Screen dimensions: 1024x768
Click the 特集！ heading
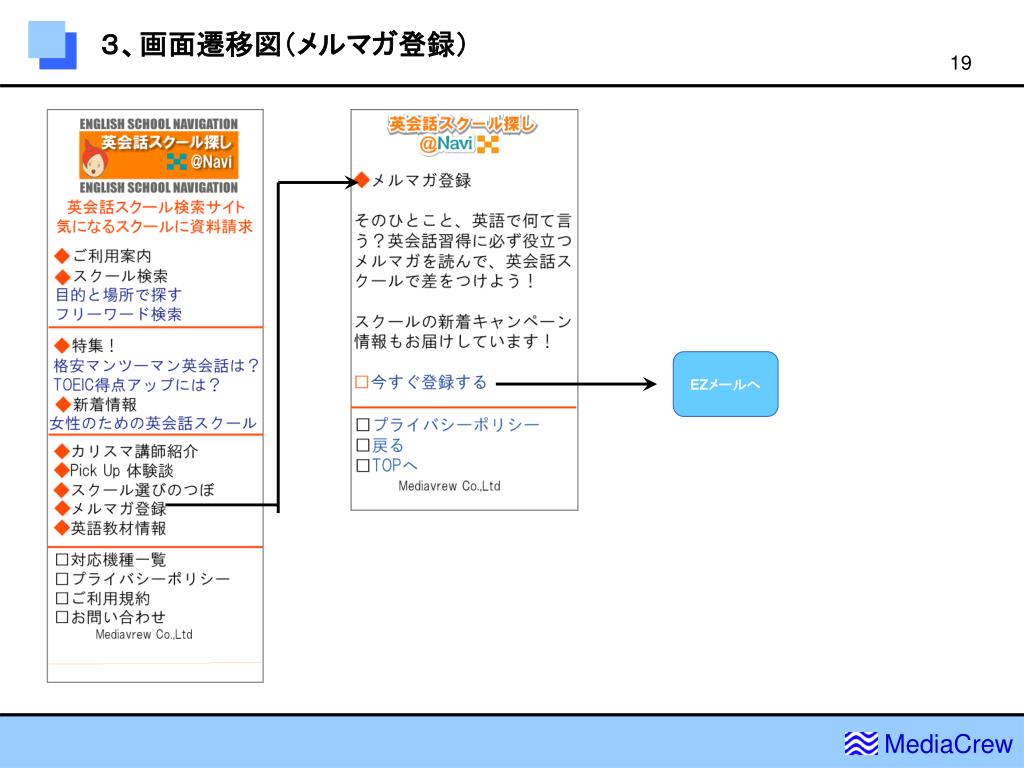coord(86,345)
